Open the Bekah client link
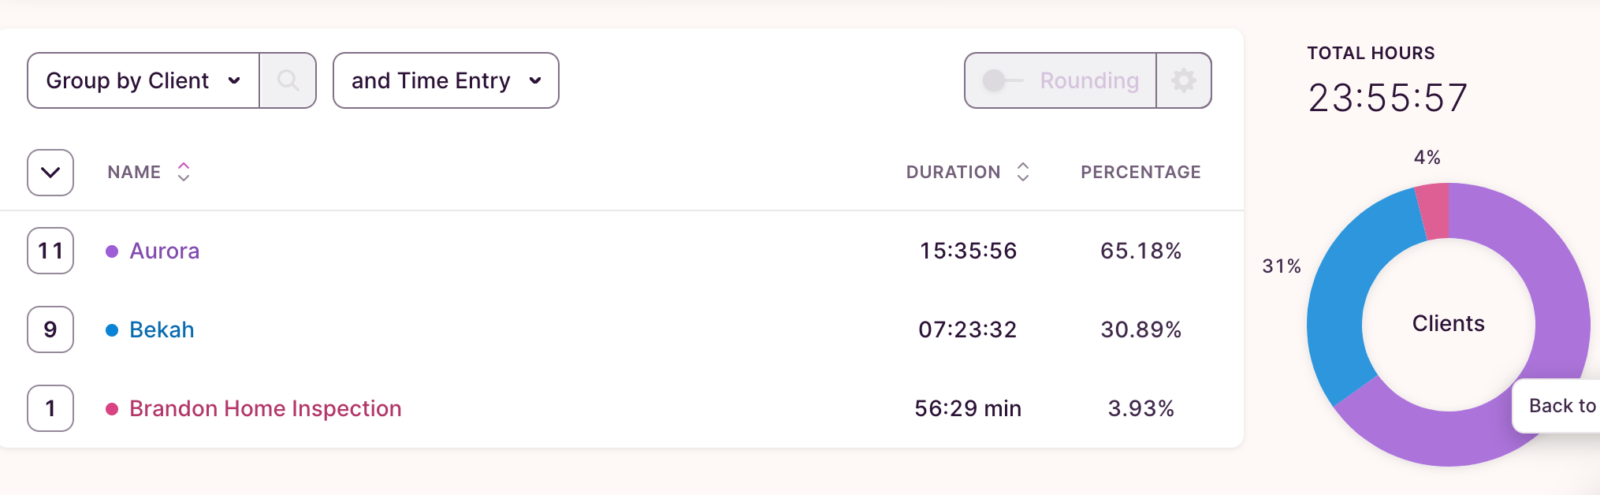The width and height of the screenshot is (1600, 495). (161, 330)
